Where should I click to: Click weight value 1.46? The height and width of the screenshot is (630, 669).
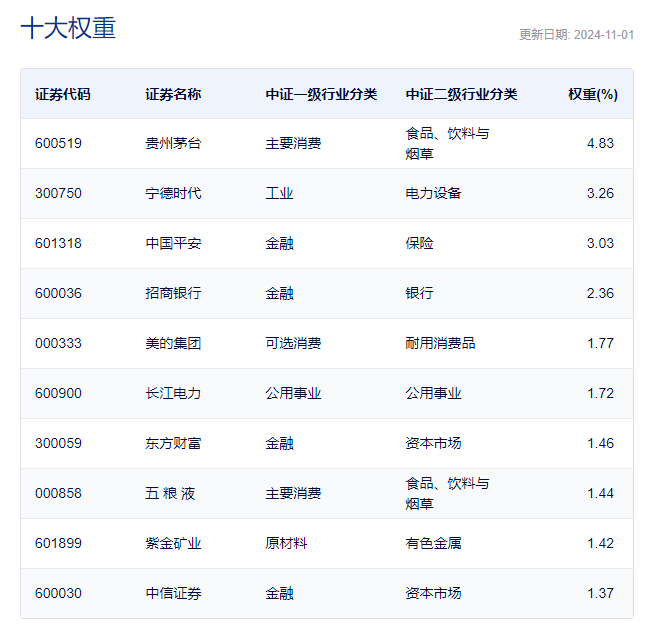[600, 443]
